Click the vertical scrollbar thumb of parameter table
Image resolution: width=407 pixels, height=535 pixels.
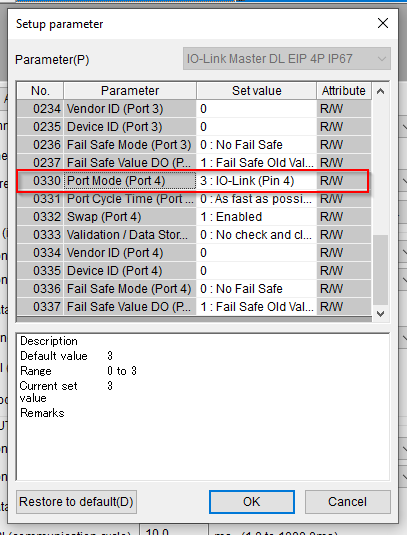click(x=380, y=270)
